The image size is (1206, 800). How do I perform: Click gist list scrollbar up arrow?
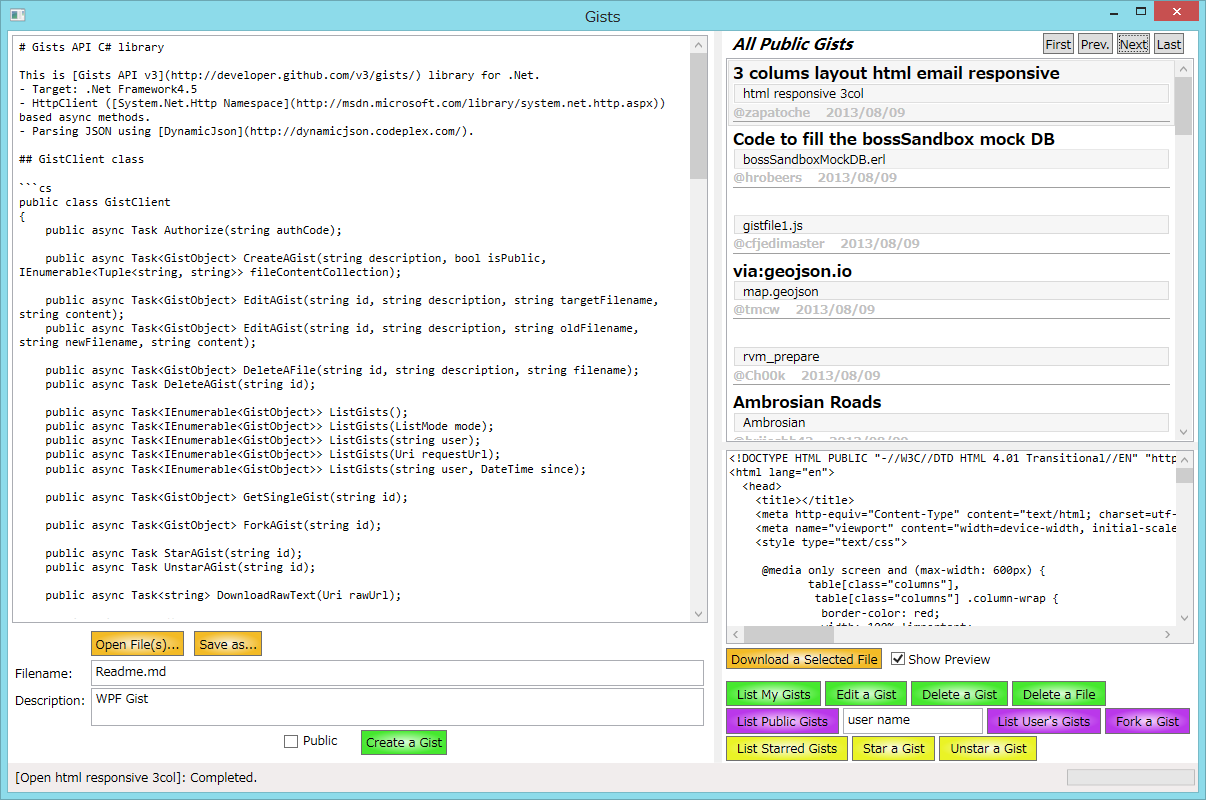[x=1183, y=69]
